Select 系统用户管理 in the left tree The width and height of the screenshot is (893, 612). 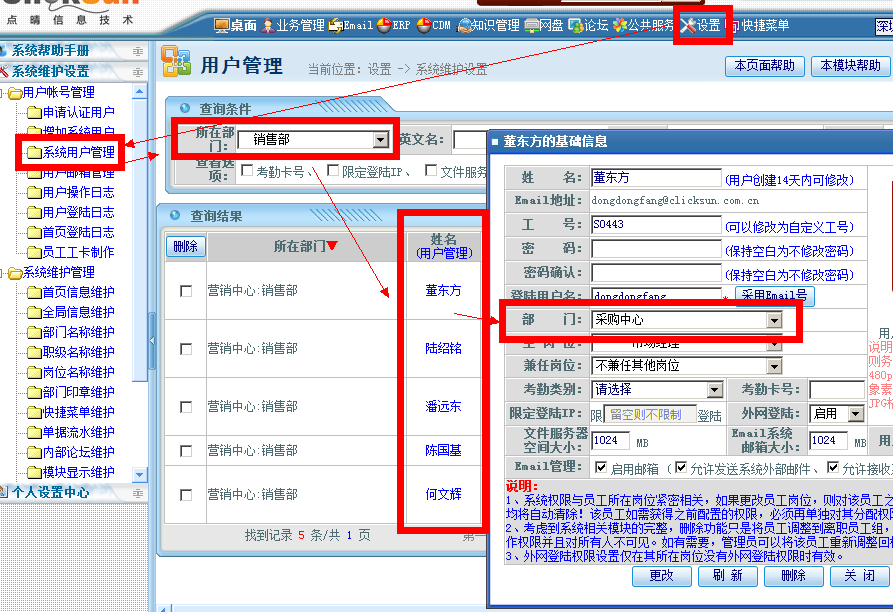(77, 152)
